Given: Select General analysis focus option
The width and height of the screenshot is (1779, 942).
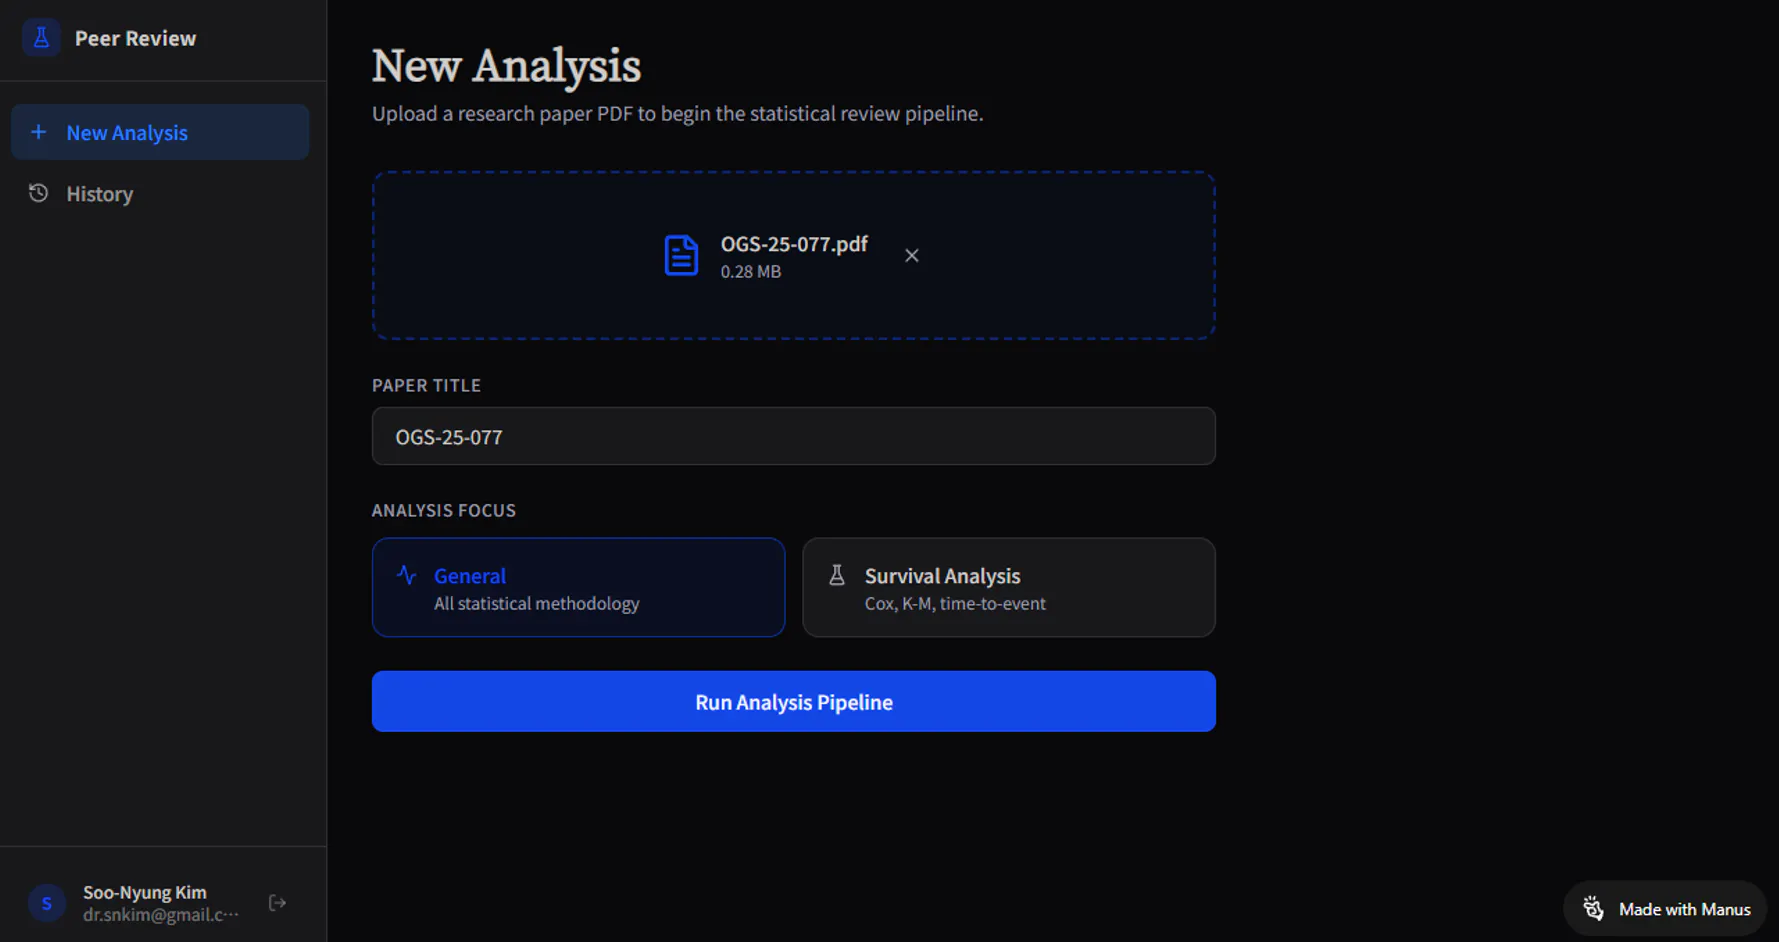Looking at the screenshot, I should [x=578, y=588].
